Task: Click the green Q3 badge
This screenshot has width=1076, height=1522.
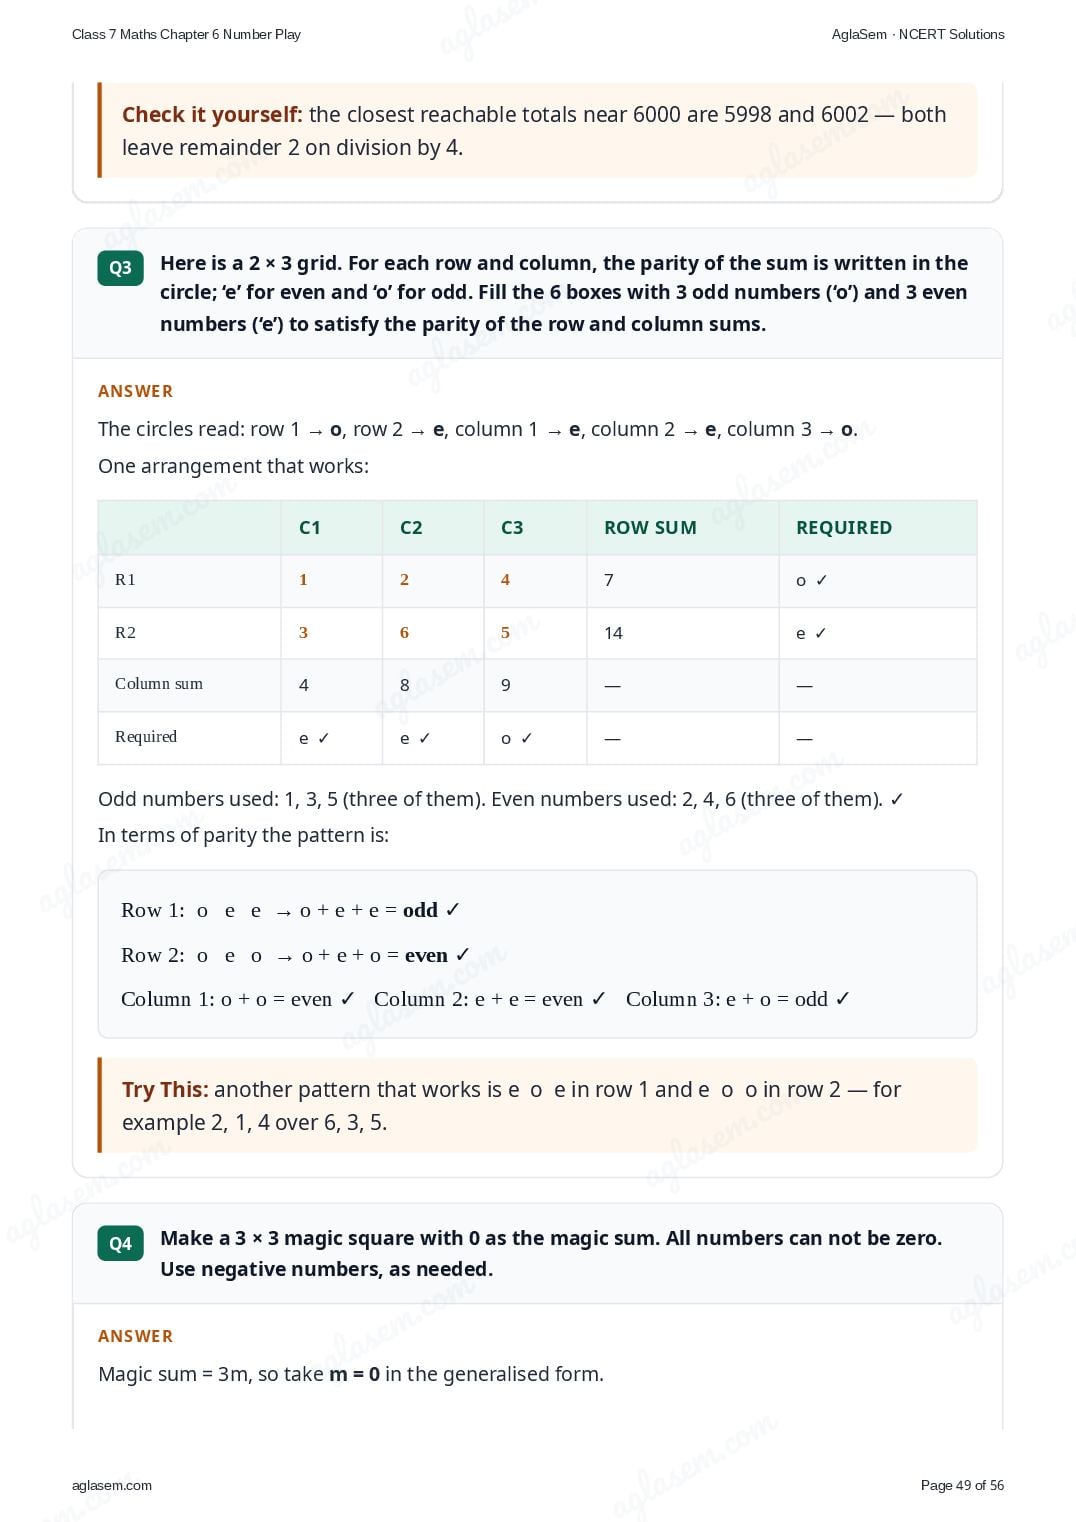Action: pos(120,267)
